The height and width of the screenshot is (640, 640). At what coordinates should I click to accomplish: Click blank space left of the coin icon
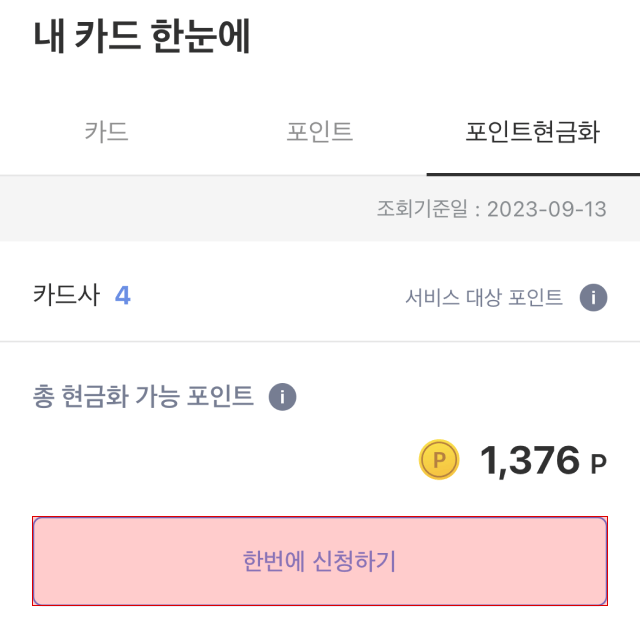pos(200,460)
